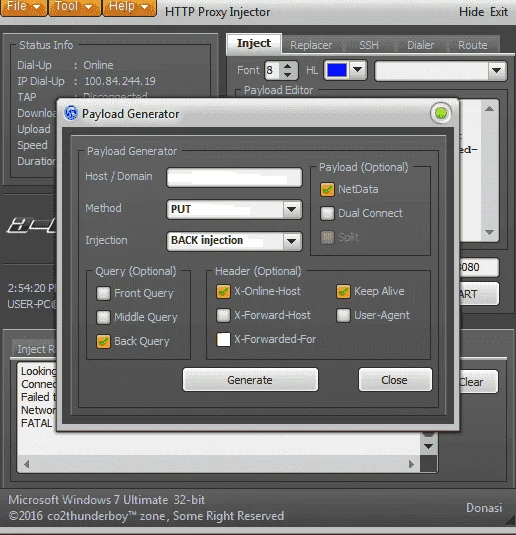Expand the empty combo box beside HL
The width and height of the screenshot is (516, 535).
[496, 71]
